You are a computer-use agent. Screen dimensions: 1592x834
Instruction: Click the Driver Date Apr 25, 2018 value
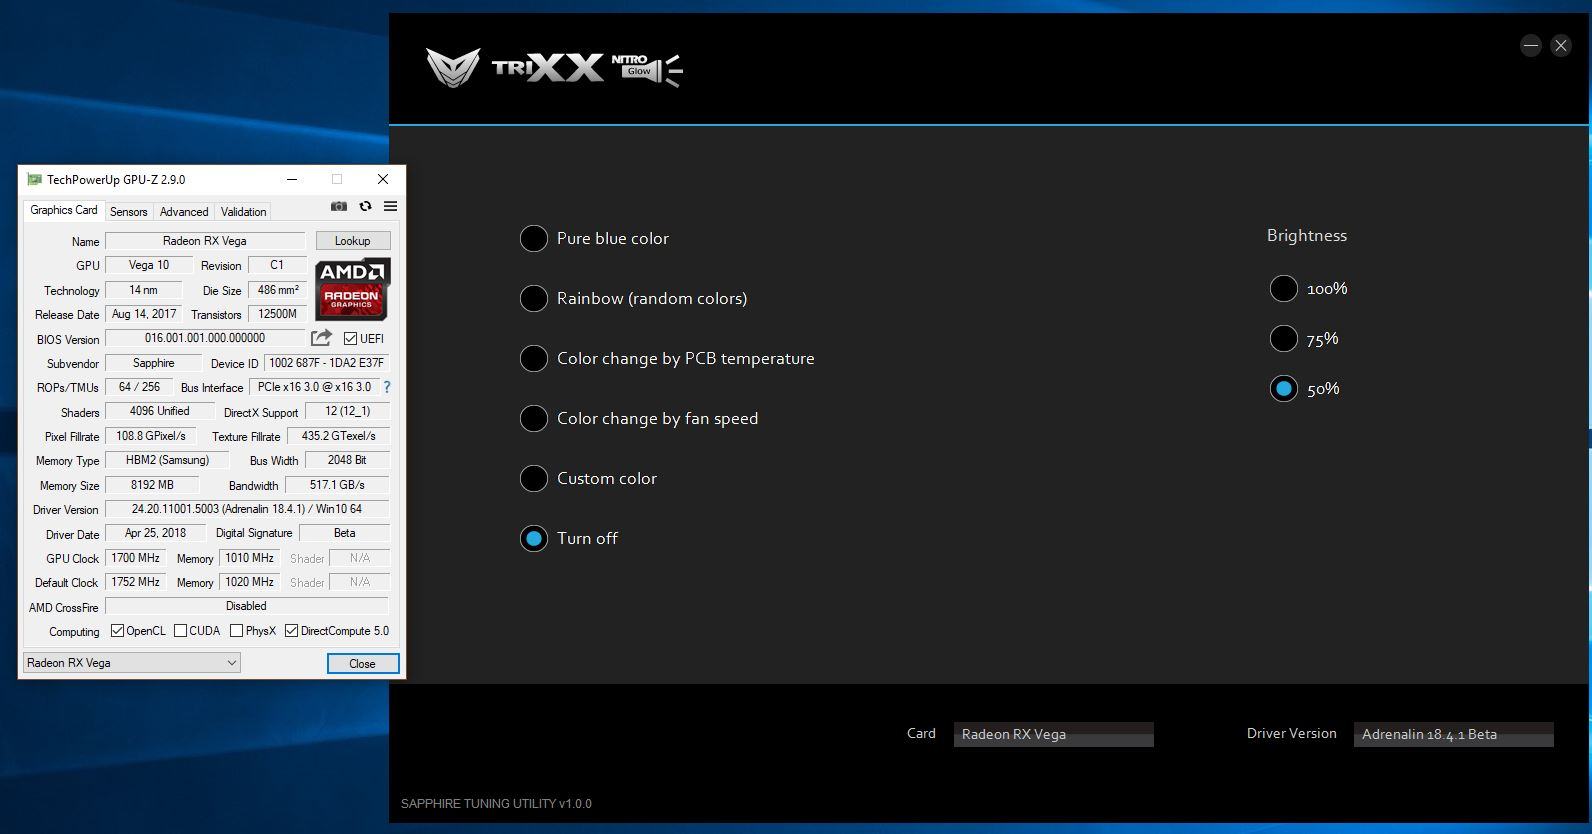tap(155, 533)
